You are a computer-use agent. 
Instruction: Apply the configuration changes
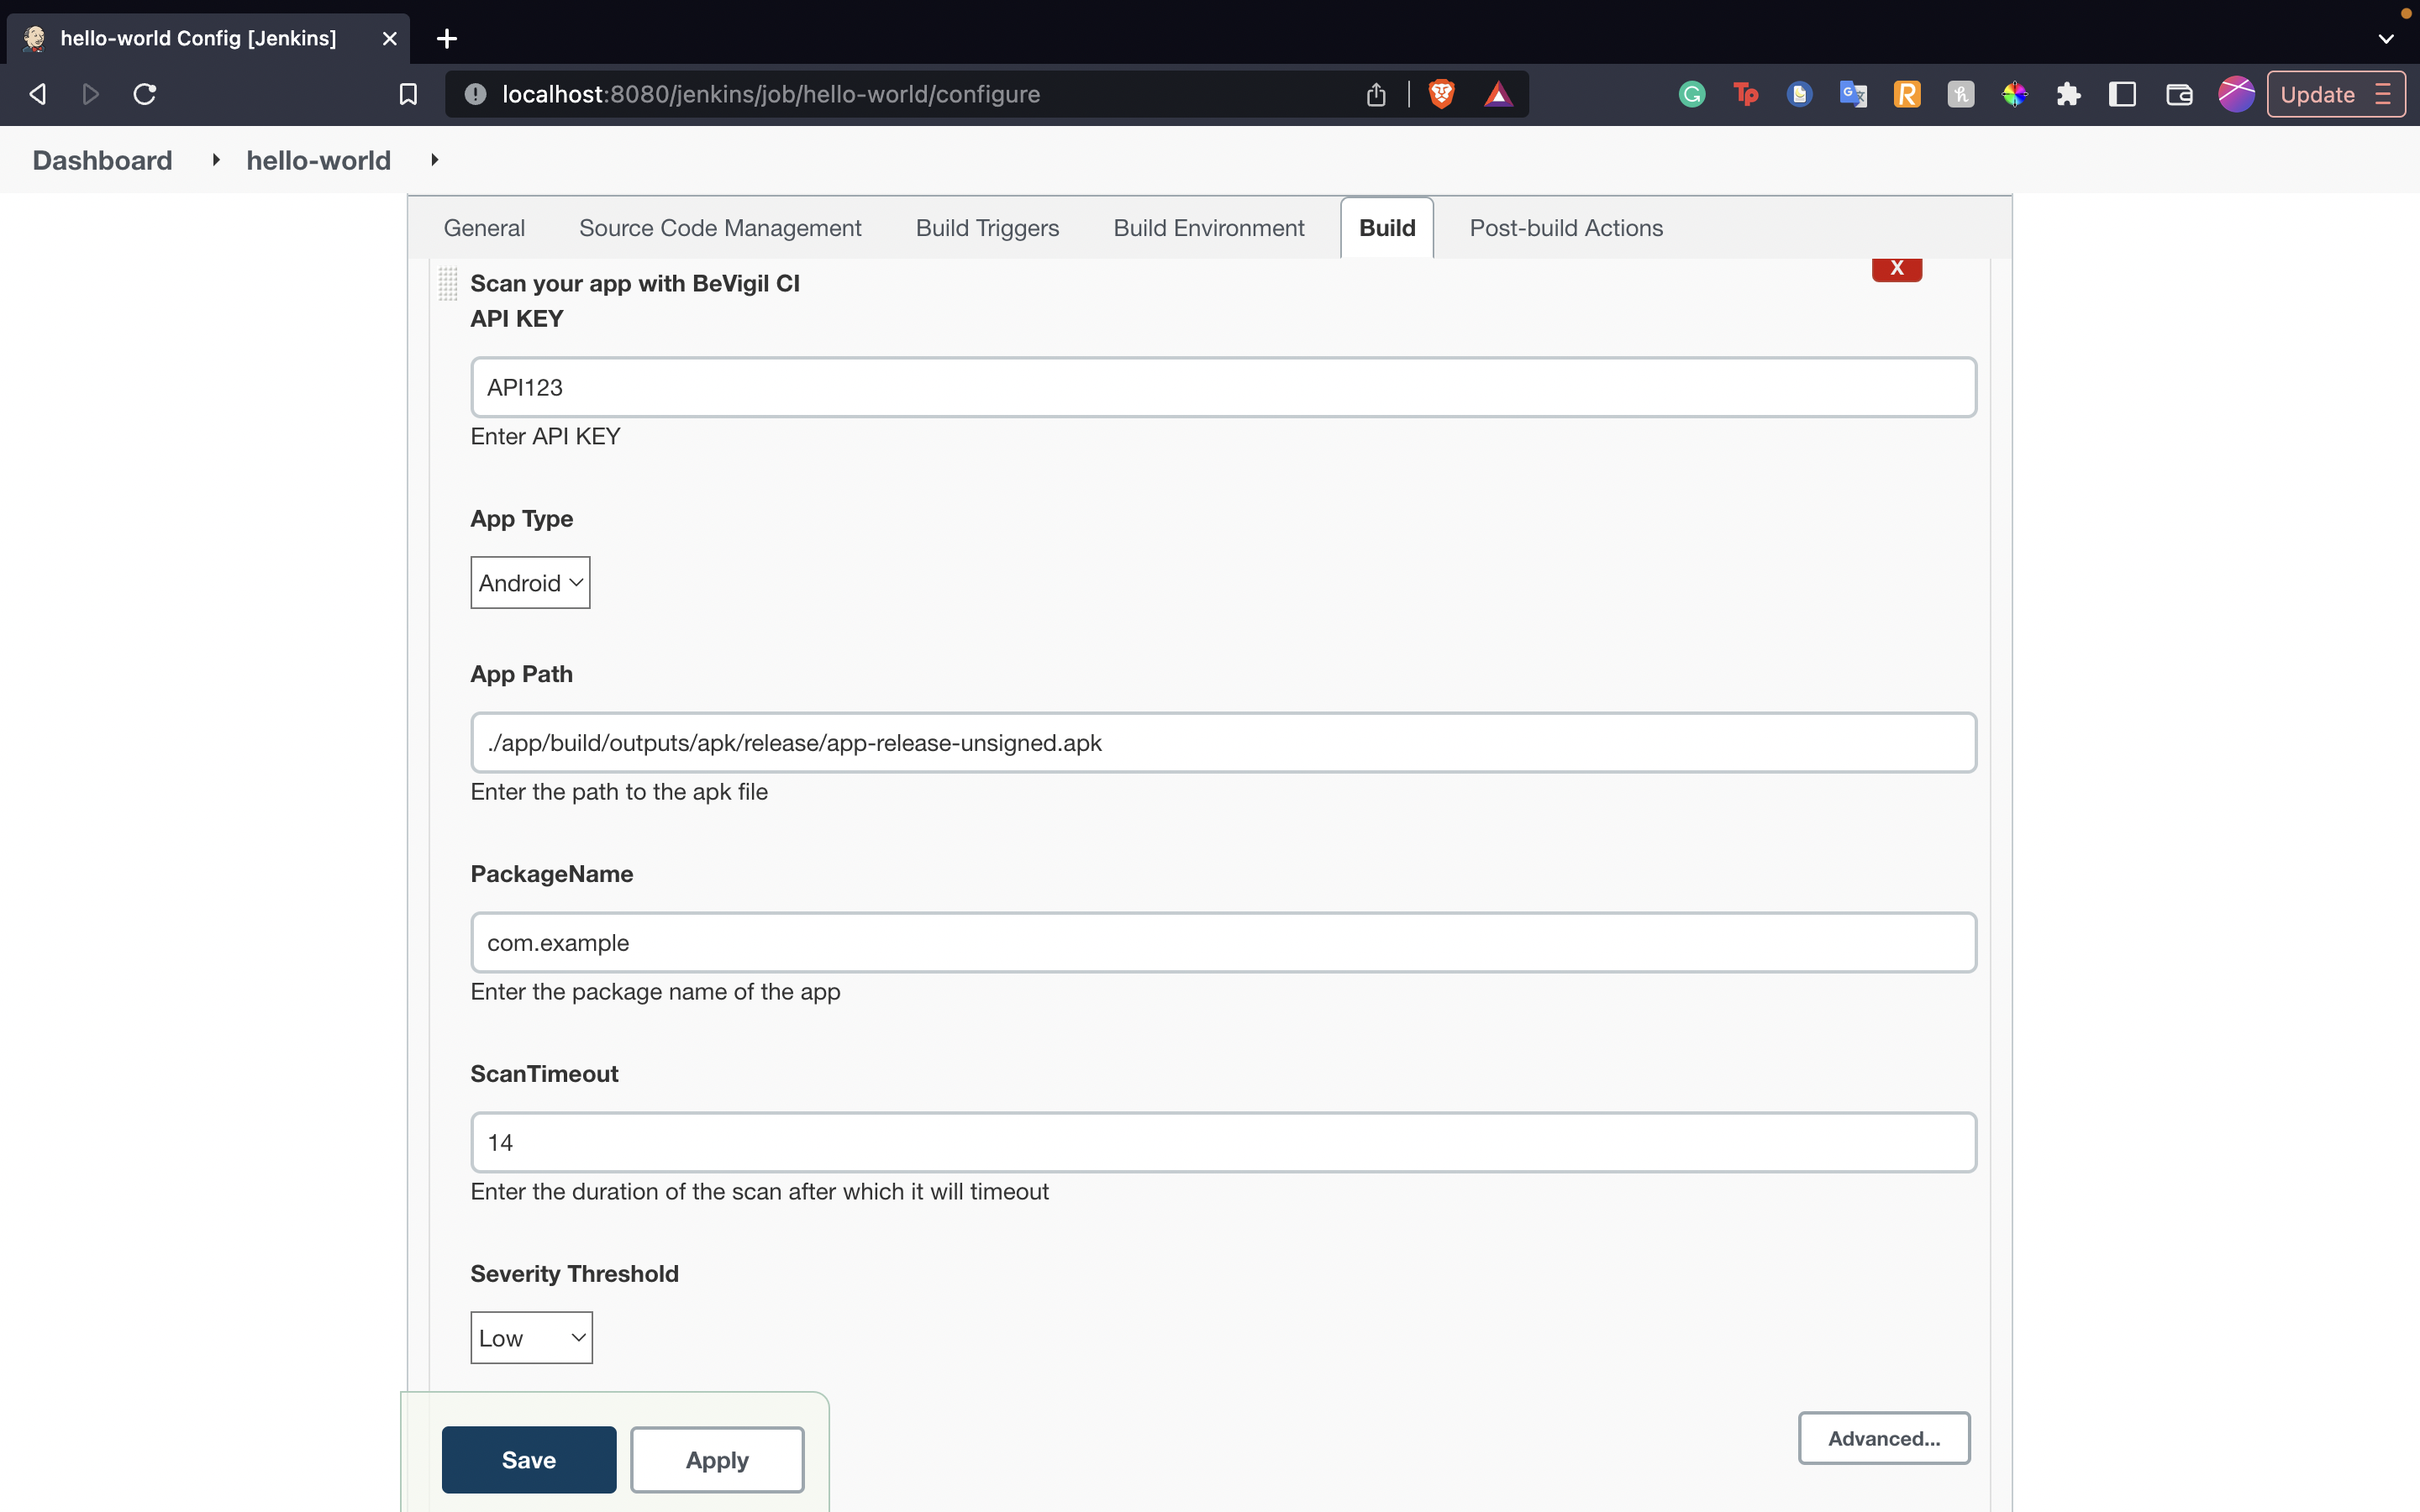point(717,1459)
